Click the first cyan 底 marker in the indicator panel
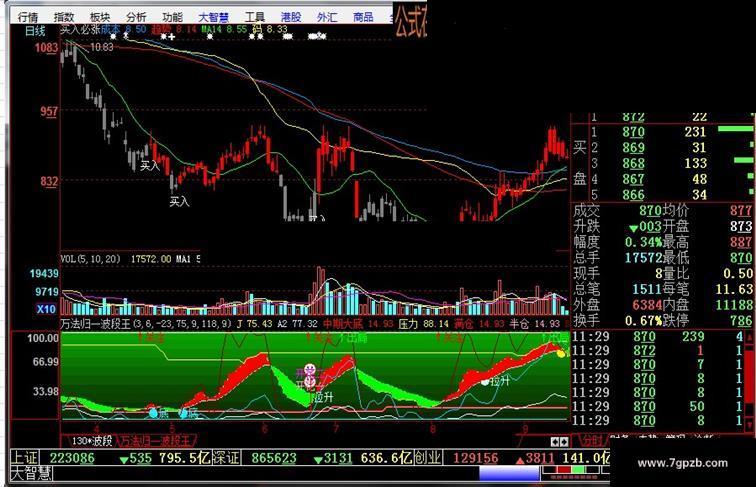Image resolution: width=756 pixels, height=487 pixels. pyautogui.click(x=153, y=413)
